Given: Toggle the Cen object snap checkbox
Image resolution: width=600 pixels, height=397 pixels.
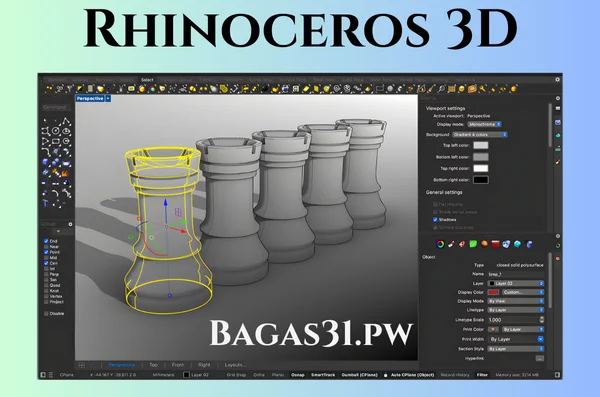Looking at the screenshot, I should click(x=46, y=263).
